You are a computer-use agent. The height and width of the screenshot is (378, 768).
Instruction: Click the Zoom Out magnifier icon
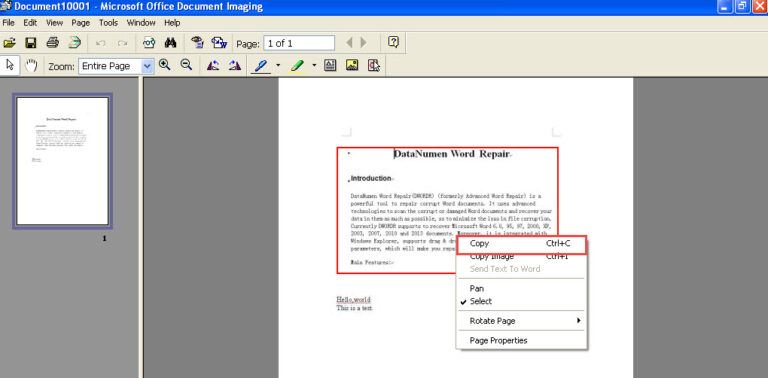186,65
